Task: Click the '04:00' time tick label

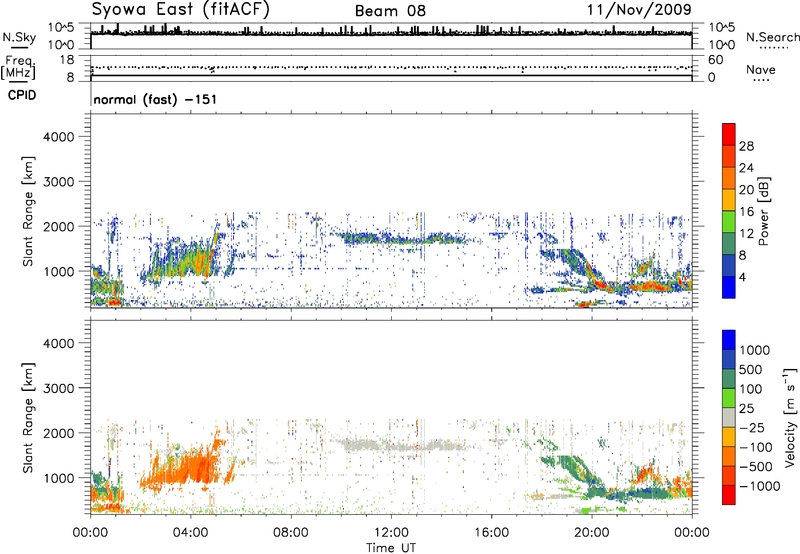Action: [190, 533]
